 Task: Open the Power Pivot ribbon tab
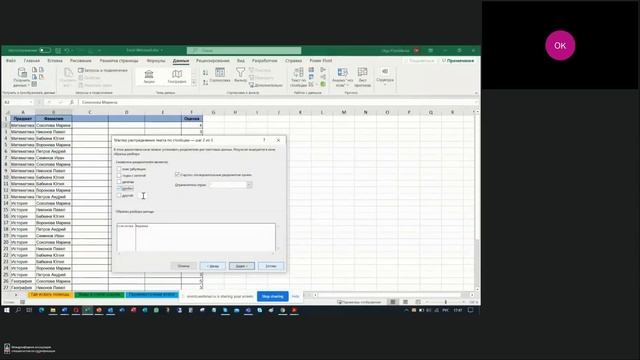click(321, 61)
